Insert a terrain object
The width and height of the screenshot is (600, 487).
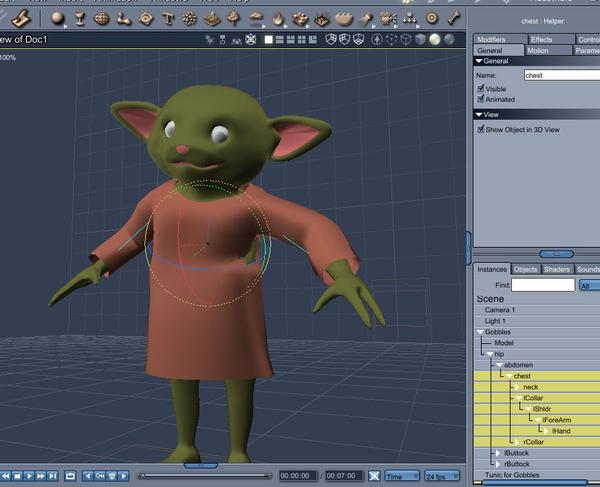[x=212, y=18]
